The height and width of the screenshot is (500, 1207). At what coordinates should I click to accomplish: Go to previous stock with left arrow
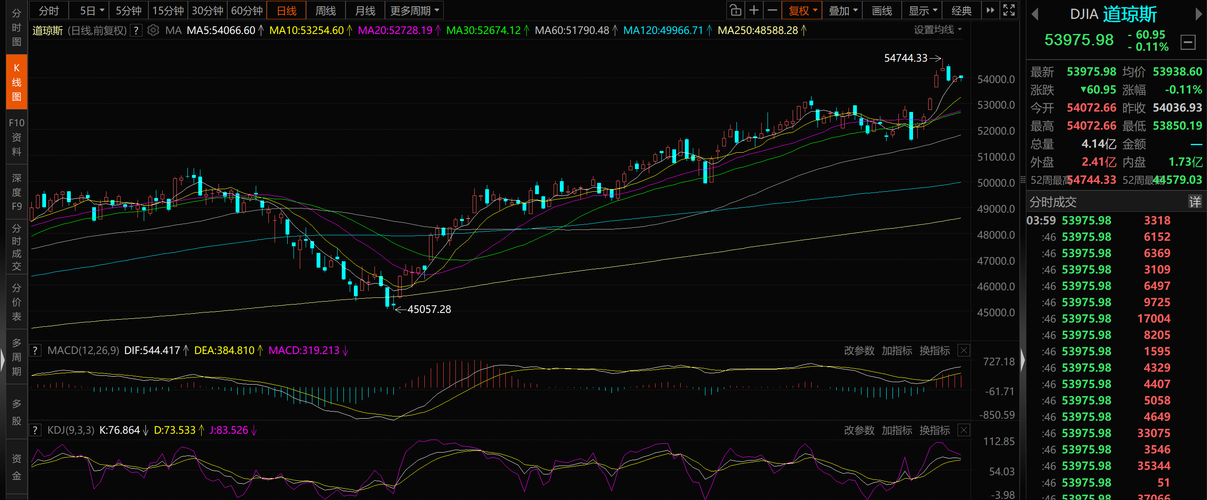[x=1034, y=14]
